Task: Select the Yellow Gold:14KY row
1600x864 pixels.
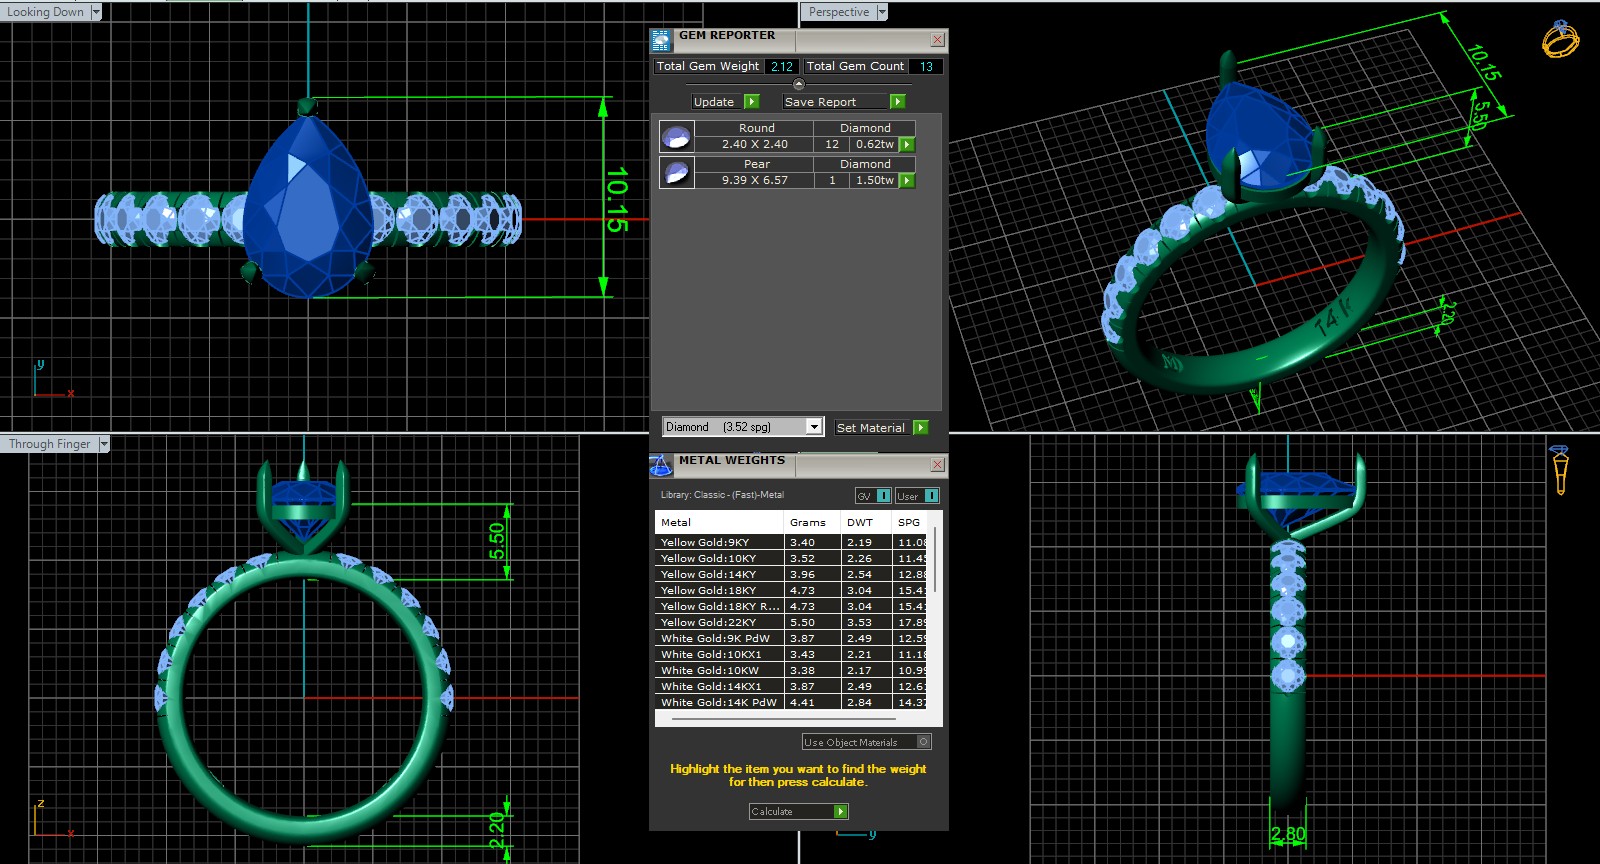Action: pyautogui.click(x=720, y=575)
